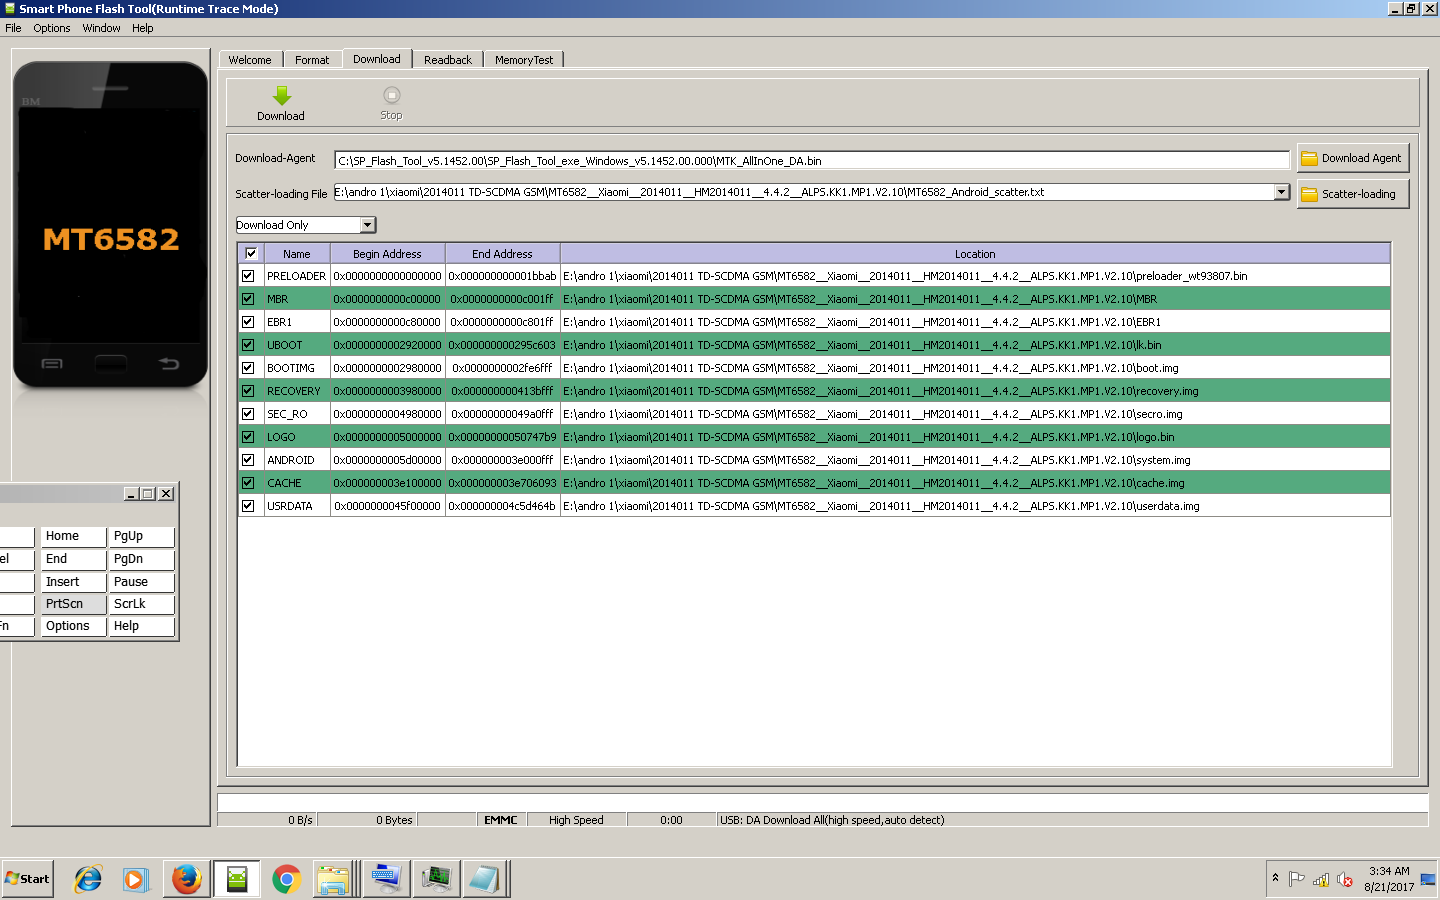Uncheck the PRELOADER partition checkbox

pos(248,276)
